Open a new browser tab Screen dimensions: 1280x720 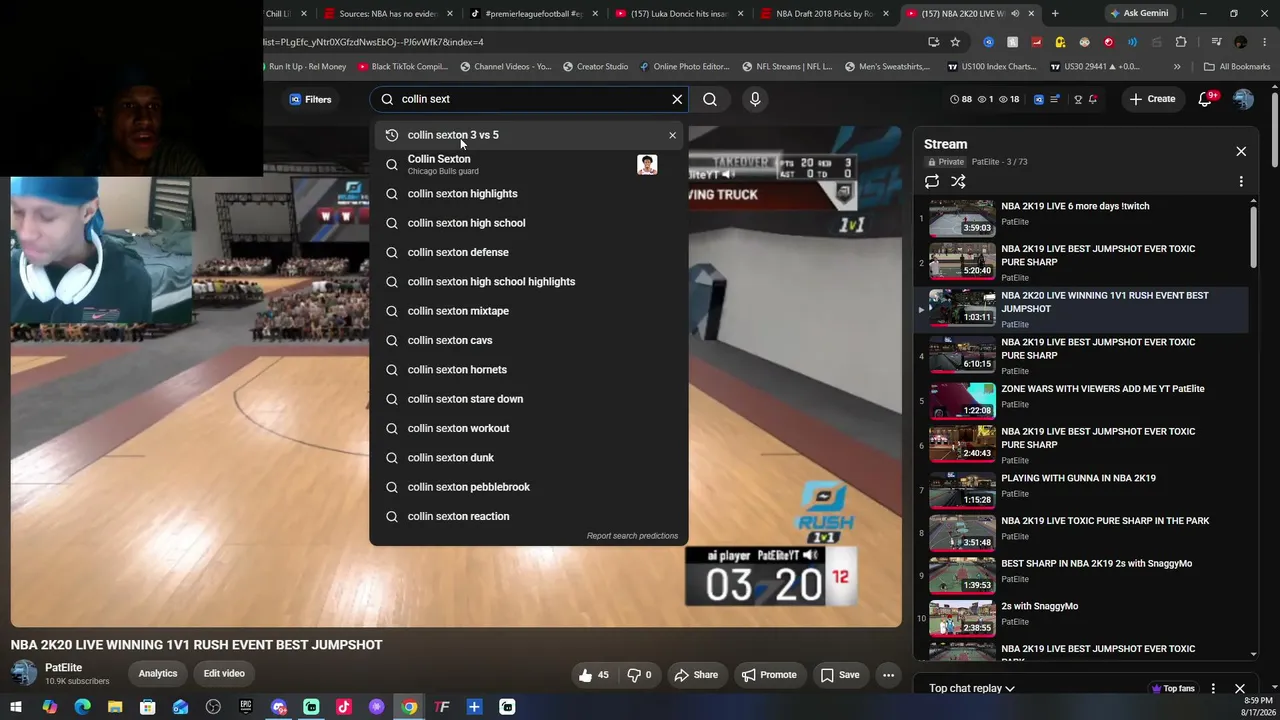click(x=1055, y=14)
